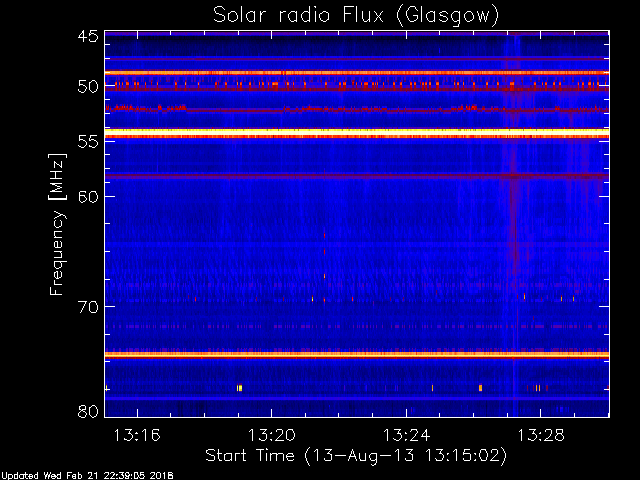Click the plot title 'Solar radio Flux (Glasgow)'
This screenshot has width=640, height=480.
pyautogui.click(x=356, y=16)
